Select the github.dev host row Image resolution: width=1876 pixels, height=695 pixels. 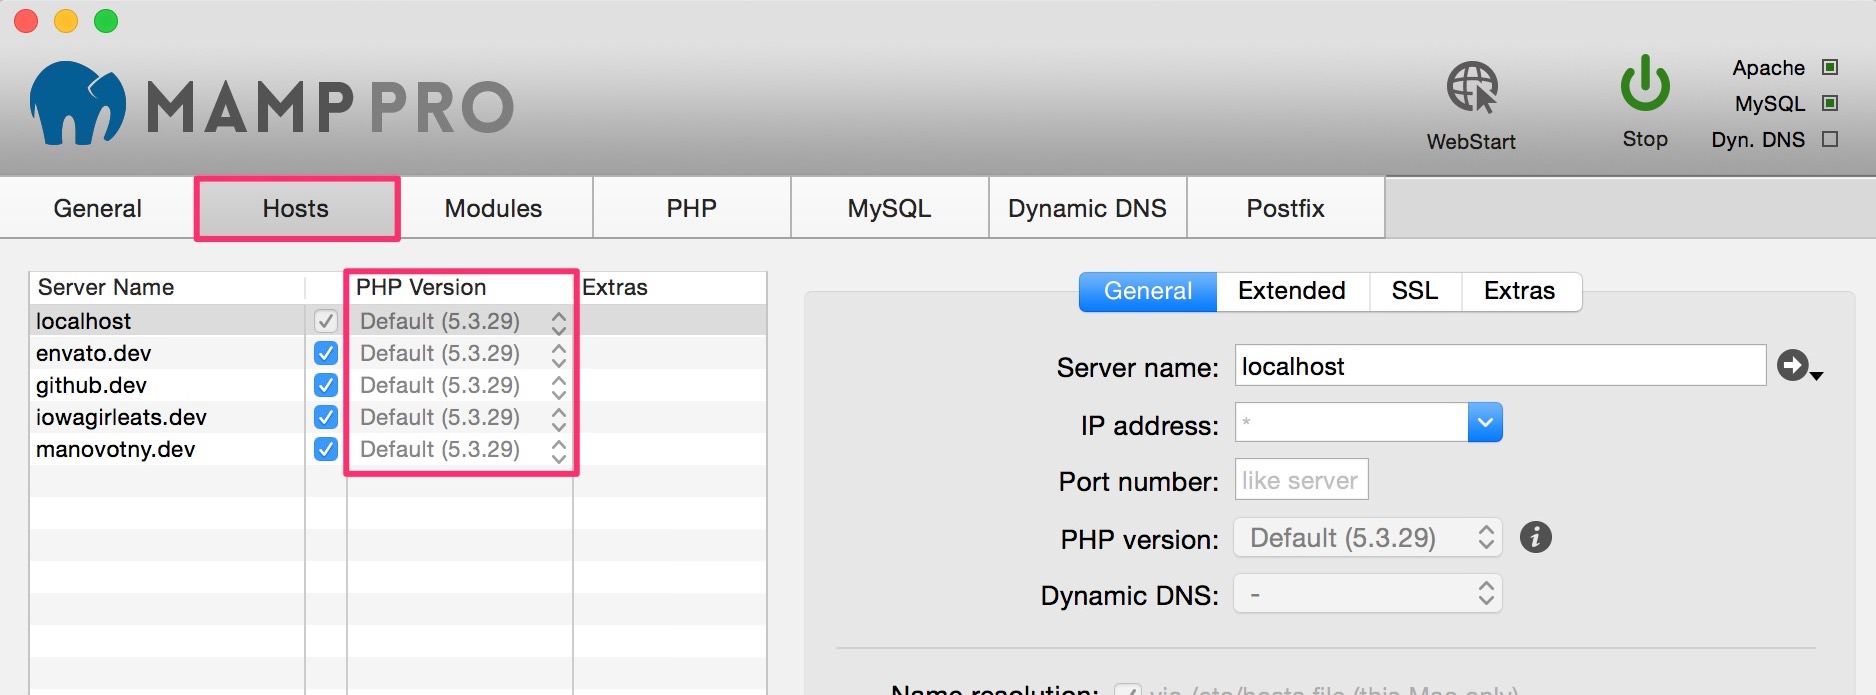point(398,385)
